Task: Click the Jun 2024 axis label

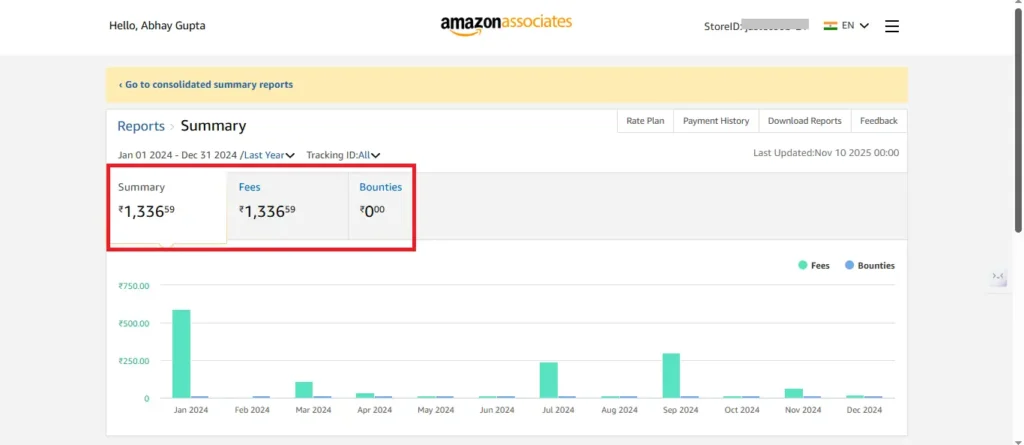Action: [496, 410]
